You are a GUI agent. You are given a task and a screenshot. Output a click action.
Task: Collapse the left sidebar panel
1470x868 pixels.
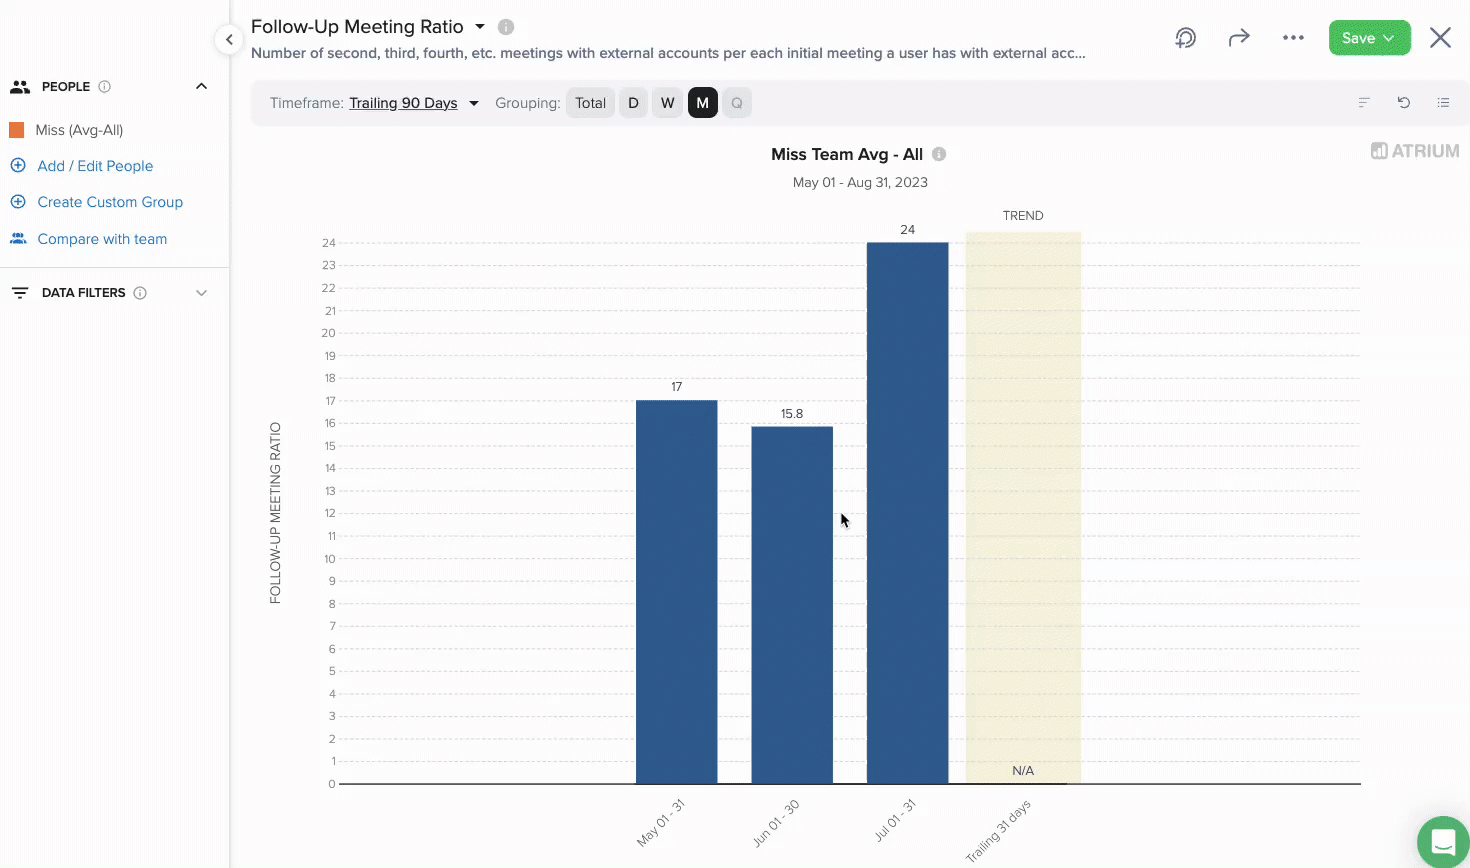point(229,40)
